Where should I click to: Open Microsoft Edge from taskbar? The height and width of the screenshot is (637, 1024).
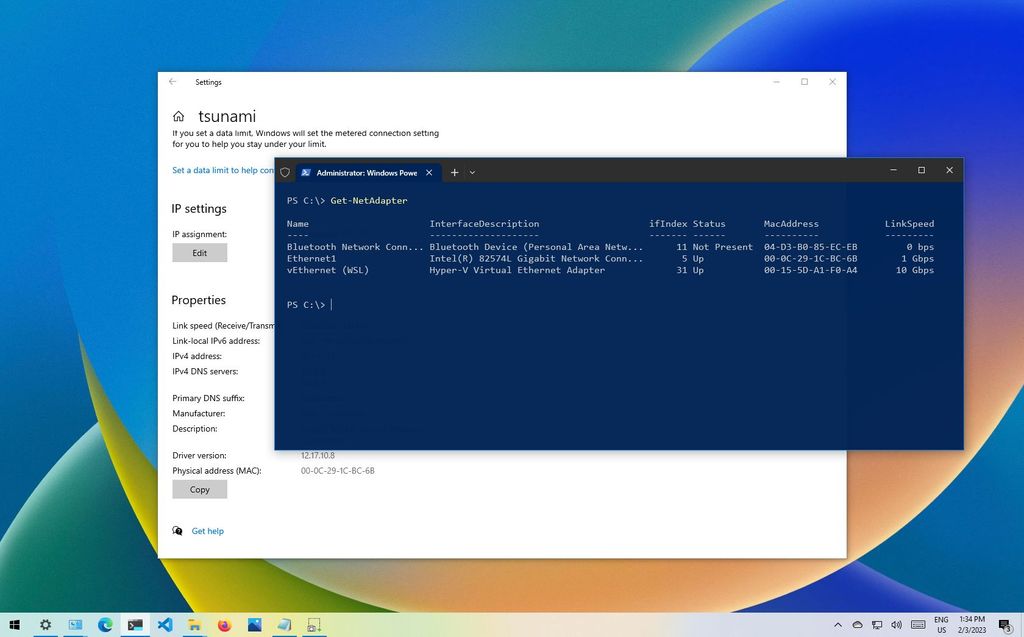pyautogui.click(x=105, y=625)
